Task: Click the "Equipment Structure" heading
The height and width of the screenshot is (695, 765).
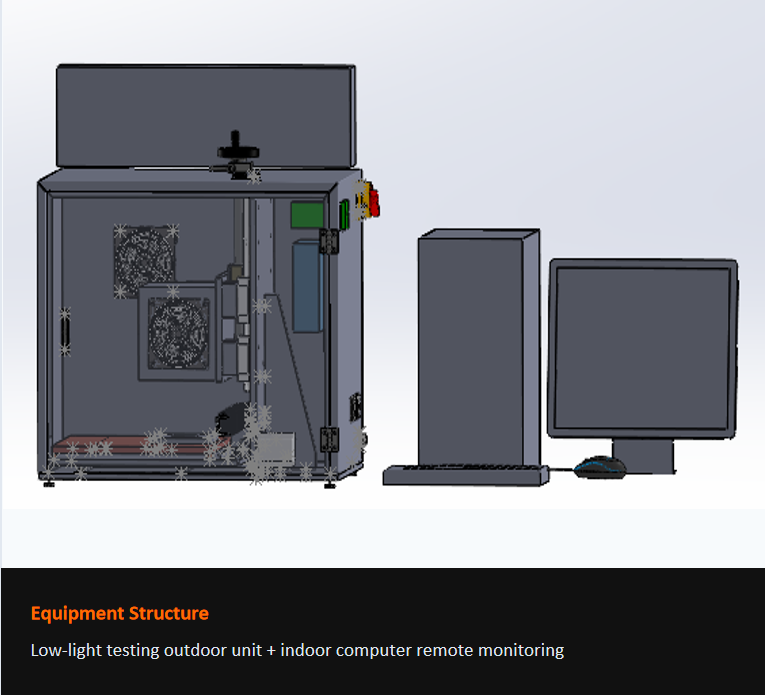Action: 120,613
